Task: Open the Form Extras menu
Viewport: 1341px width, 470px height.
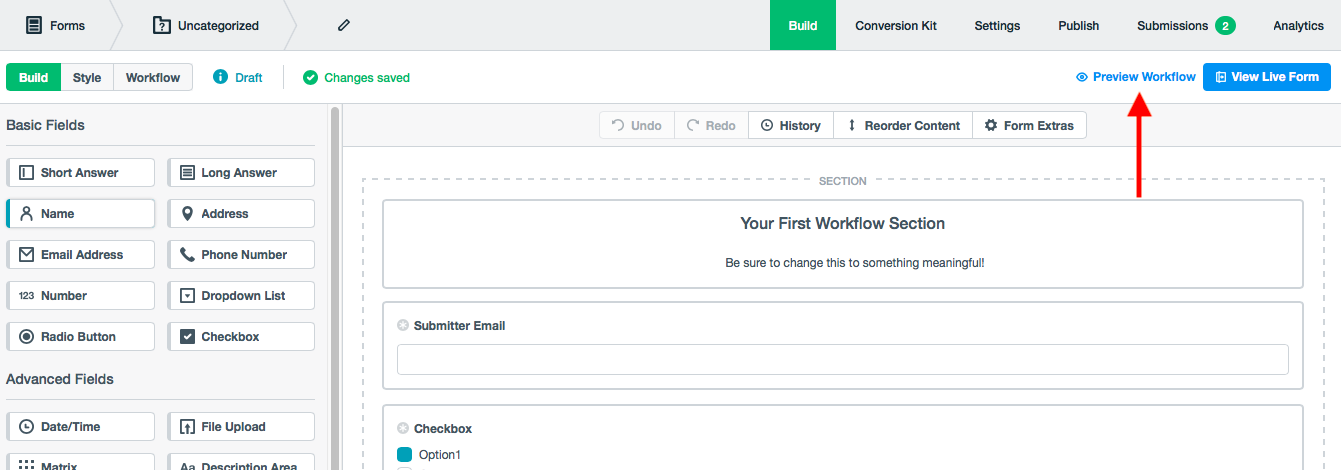Action: 1029,126
